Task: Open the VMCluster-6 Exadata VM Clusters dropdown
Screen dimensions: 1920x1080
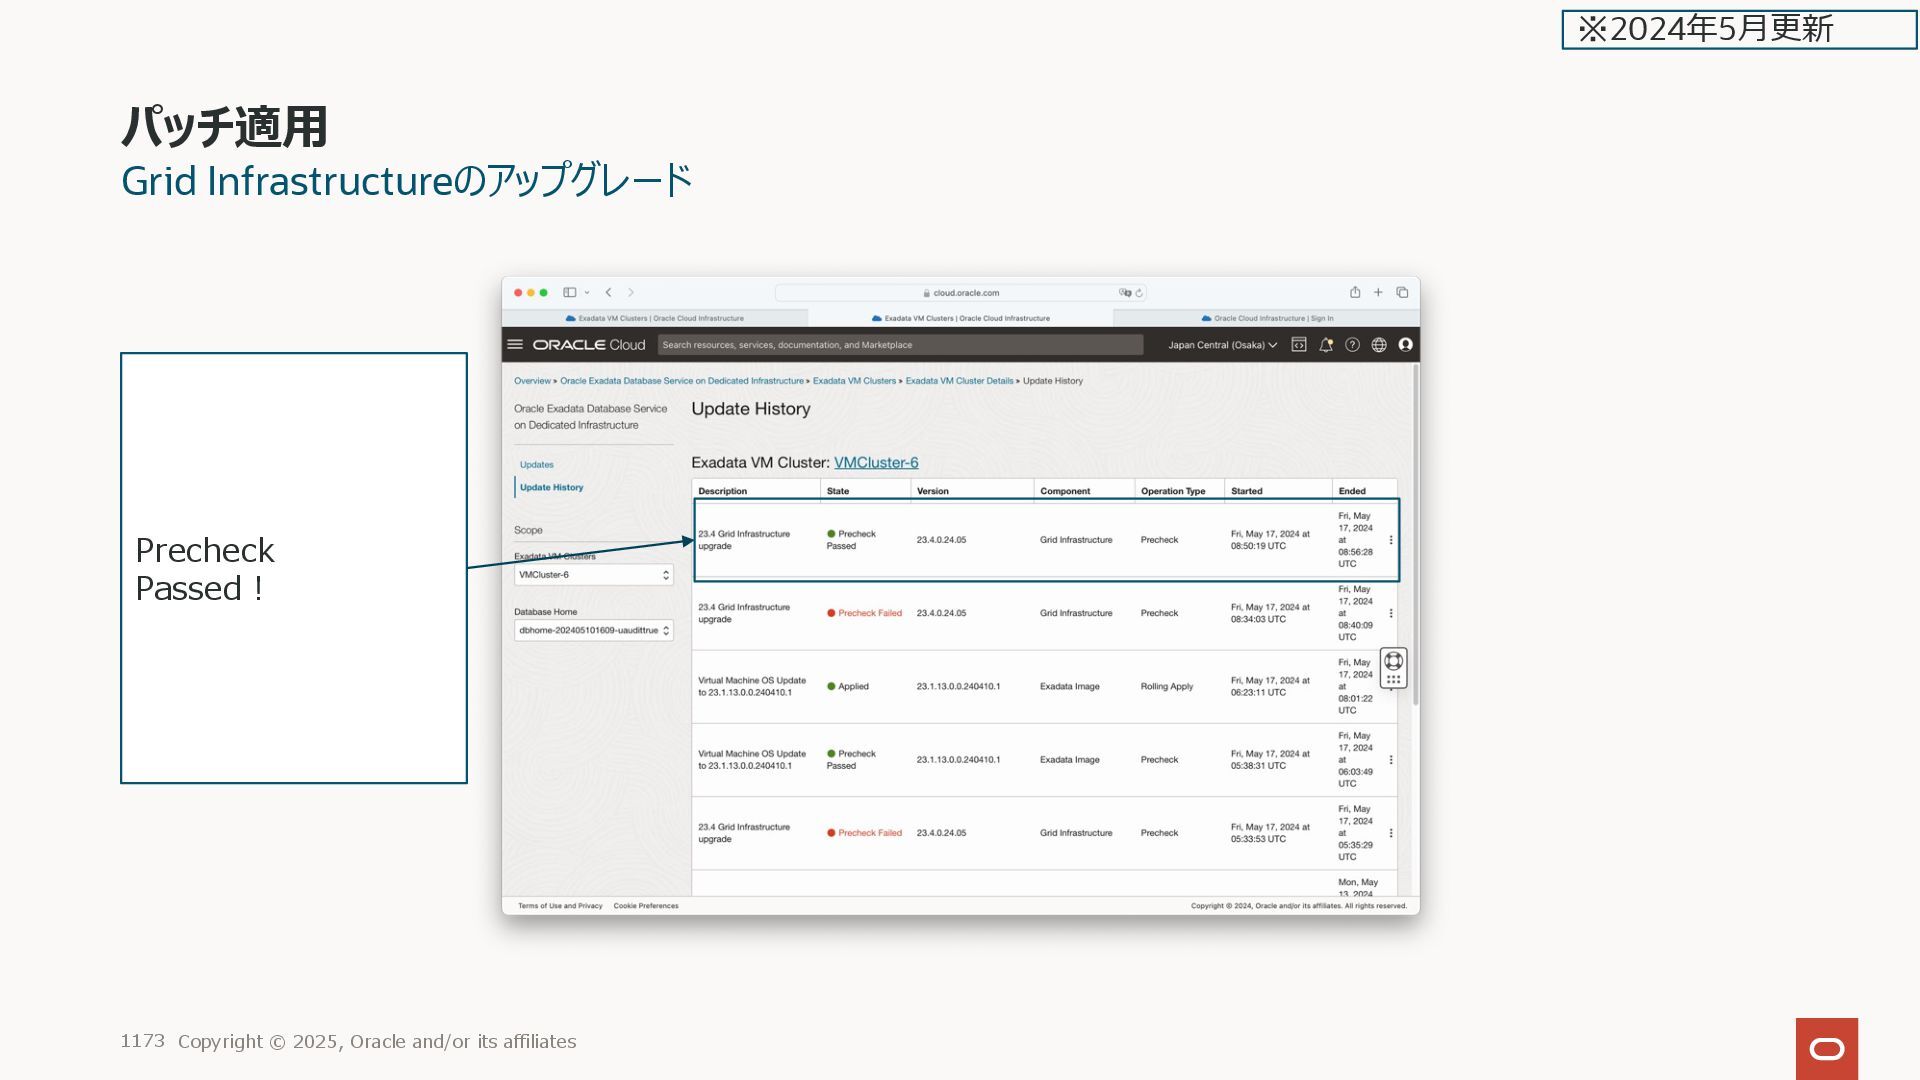Action: point(593,575)
